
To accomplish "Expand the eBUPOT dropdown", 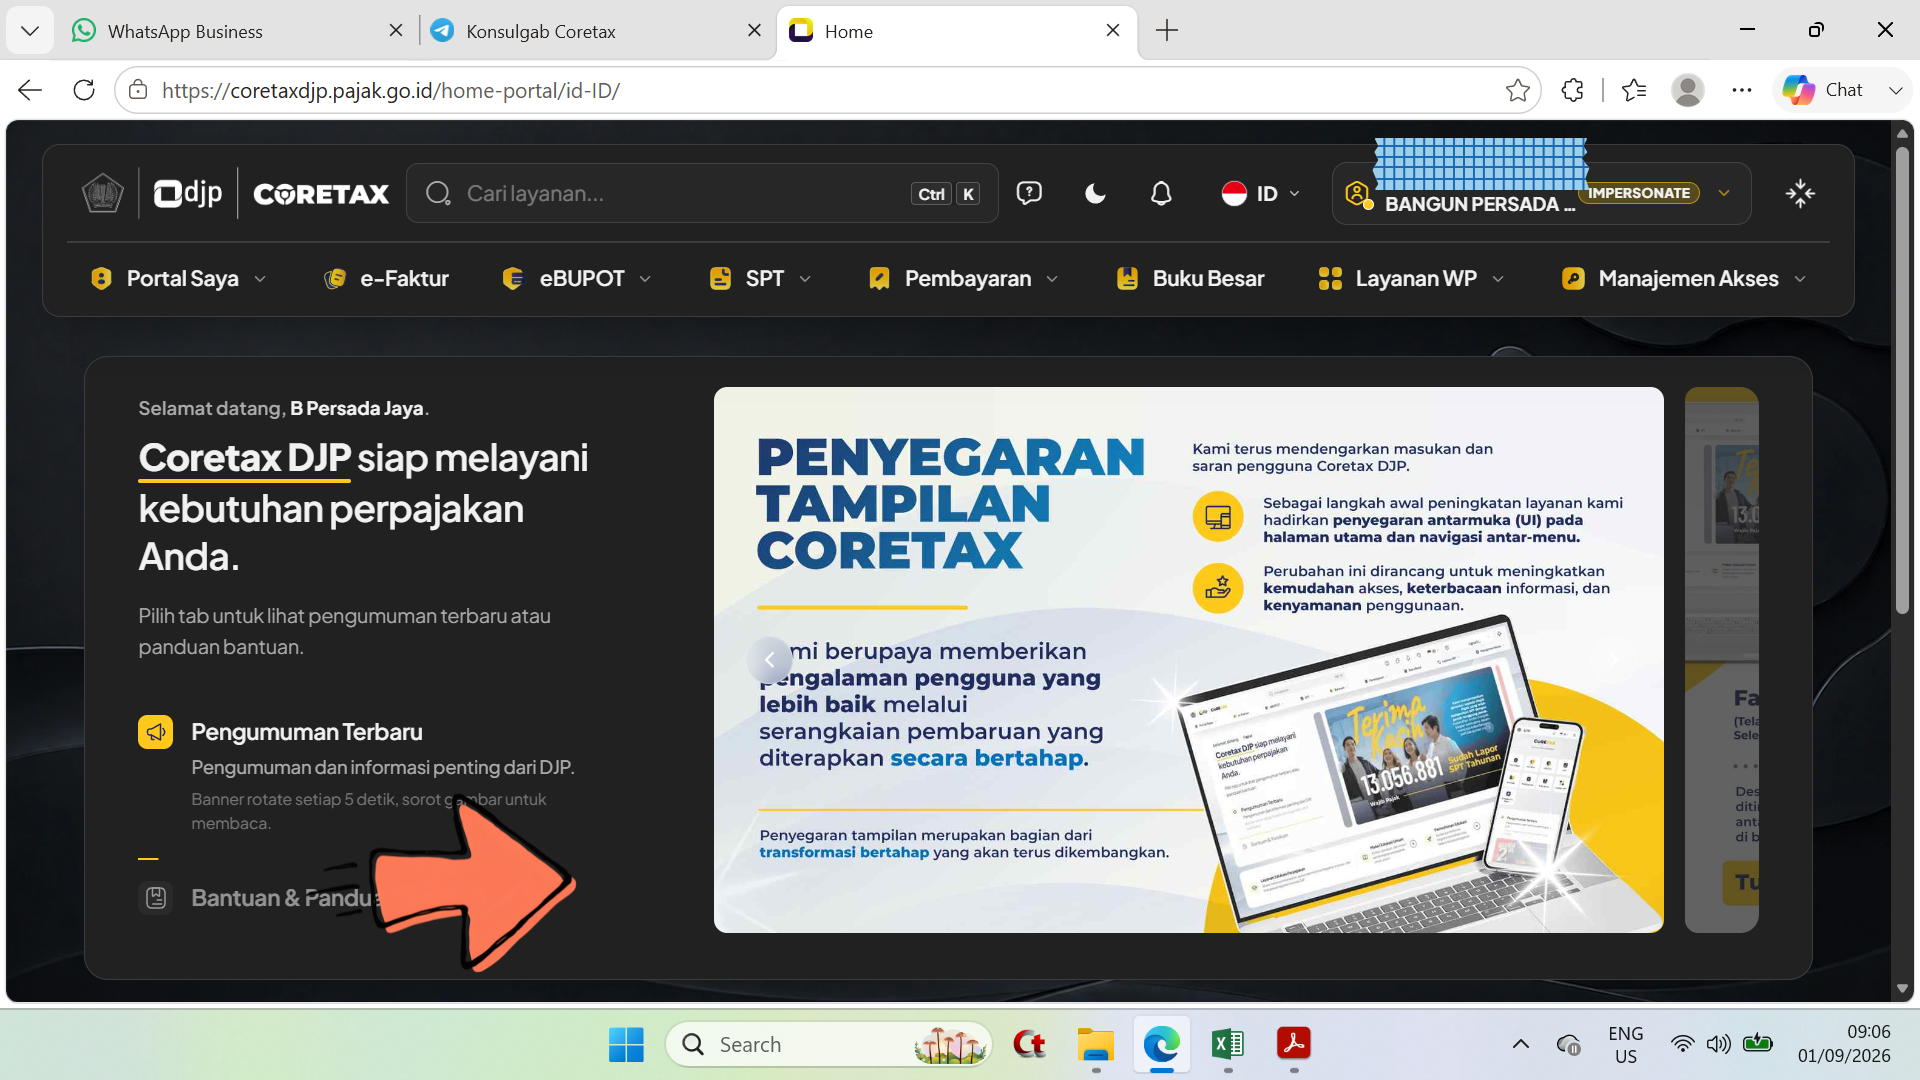I will point(577,279).
